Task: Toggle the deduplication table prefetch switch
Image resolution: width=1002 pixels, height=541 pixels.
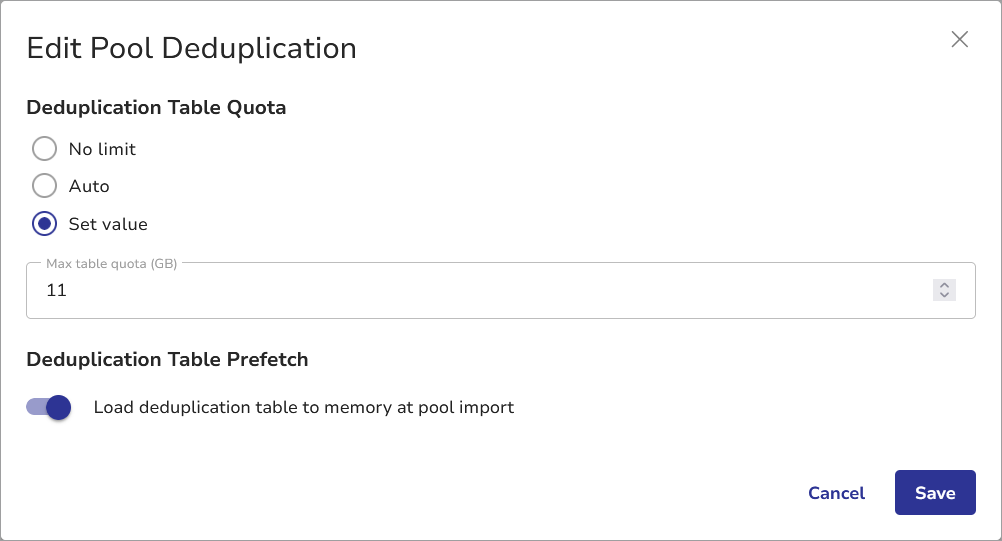Action: [49, 407]
